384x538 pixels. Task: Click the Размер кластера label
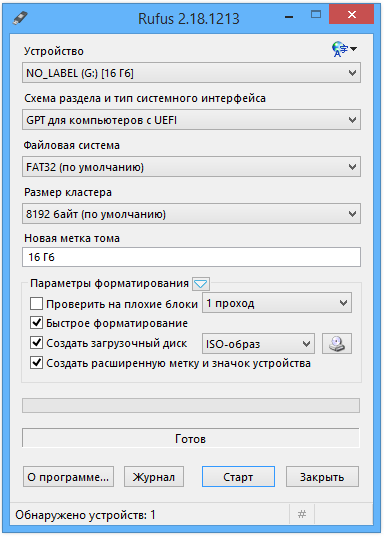(x=68, y=192)
